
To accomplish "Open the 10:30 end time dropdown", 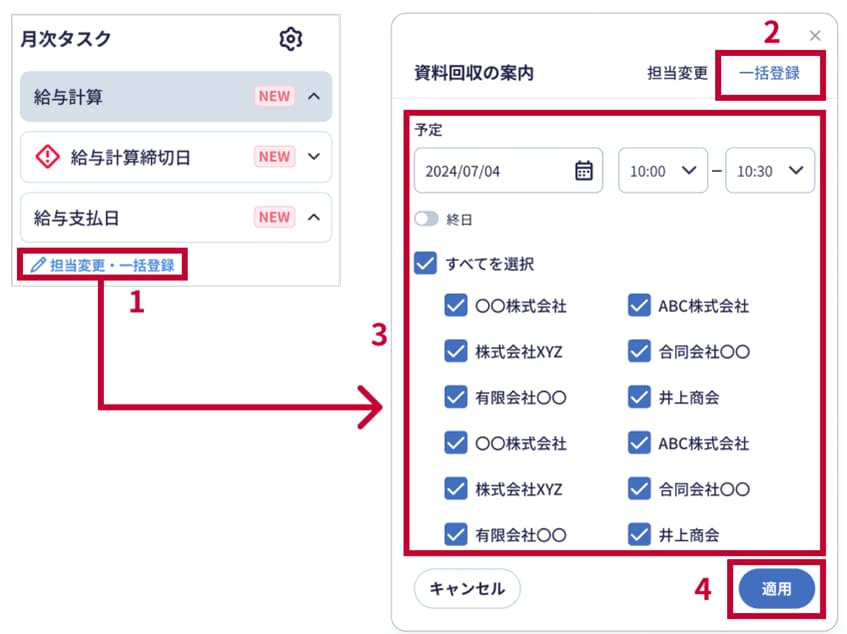I will coord(770,171).
